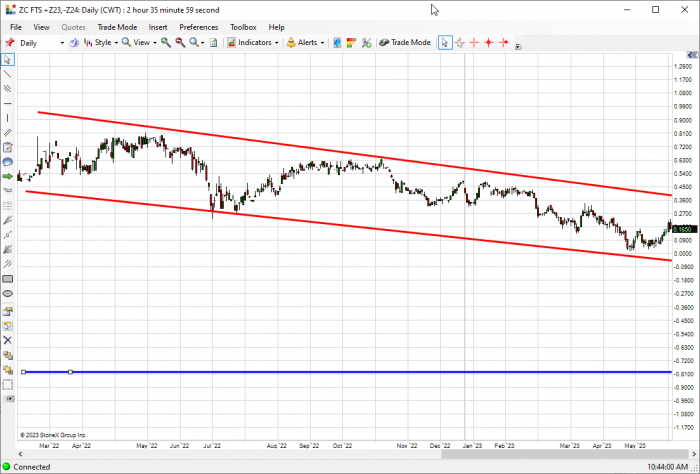Select the vertical line tool
The image size is (700, 474).
(x=8, y=118)
